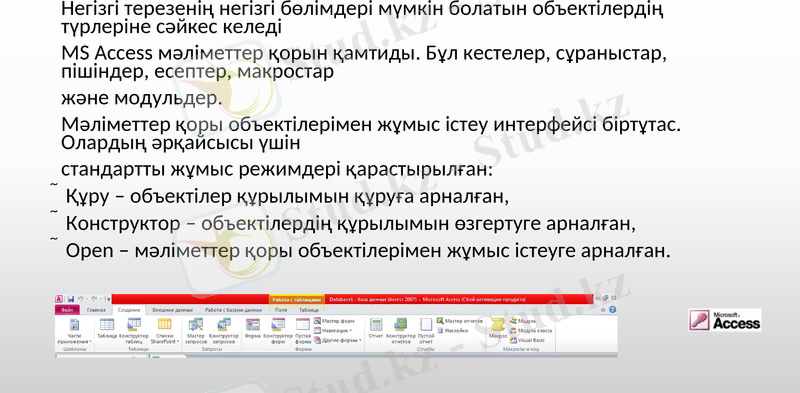
Task: Create a report with Отчет icon
Action: tap(376, 329)
